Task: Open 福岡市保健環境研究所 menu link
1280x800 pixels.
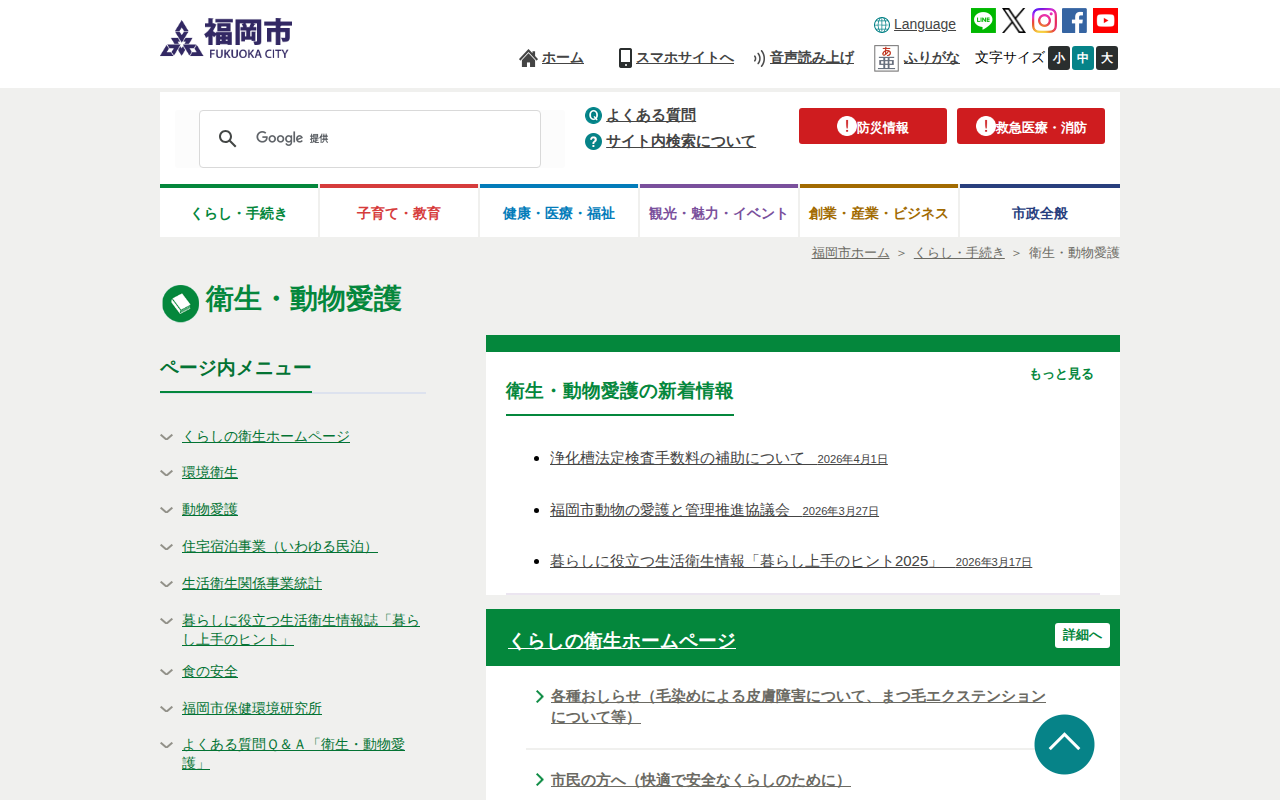Action: tap(252, 708)
